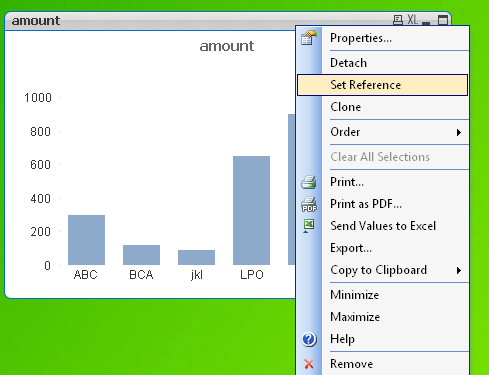This screenshot has height=375, width=489.
Task: Choose Minimize in the context menu
Action: point(382,295)
